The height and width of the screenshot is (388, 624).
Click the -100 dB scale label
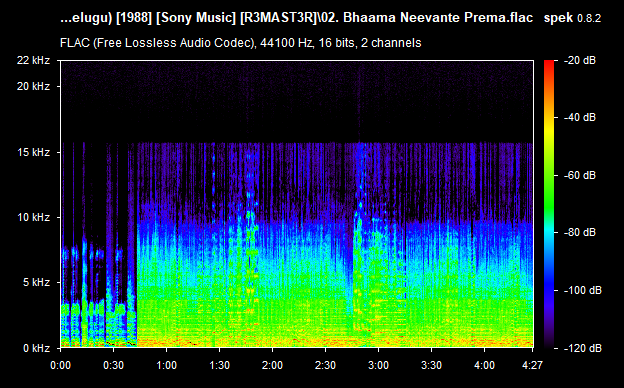tap(583, 291)
